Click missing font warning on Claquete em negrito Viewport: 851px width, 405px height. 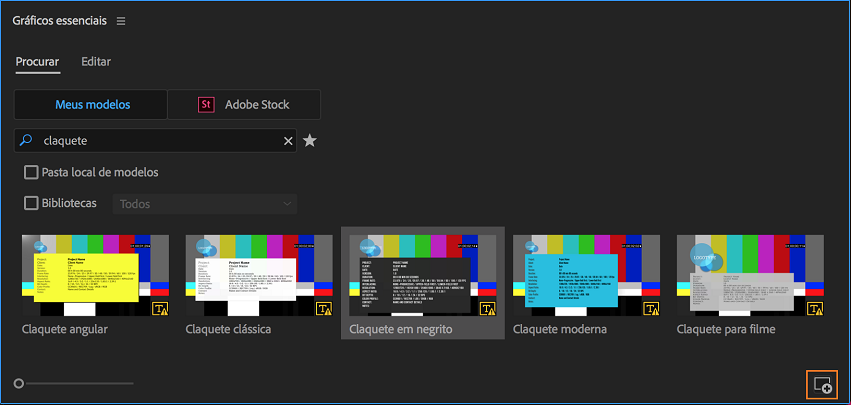tap(488, 308)
